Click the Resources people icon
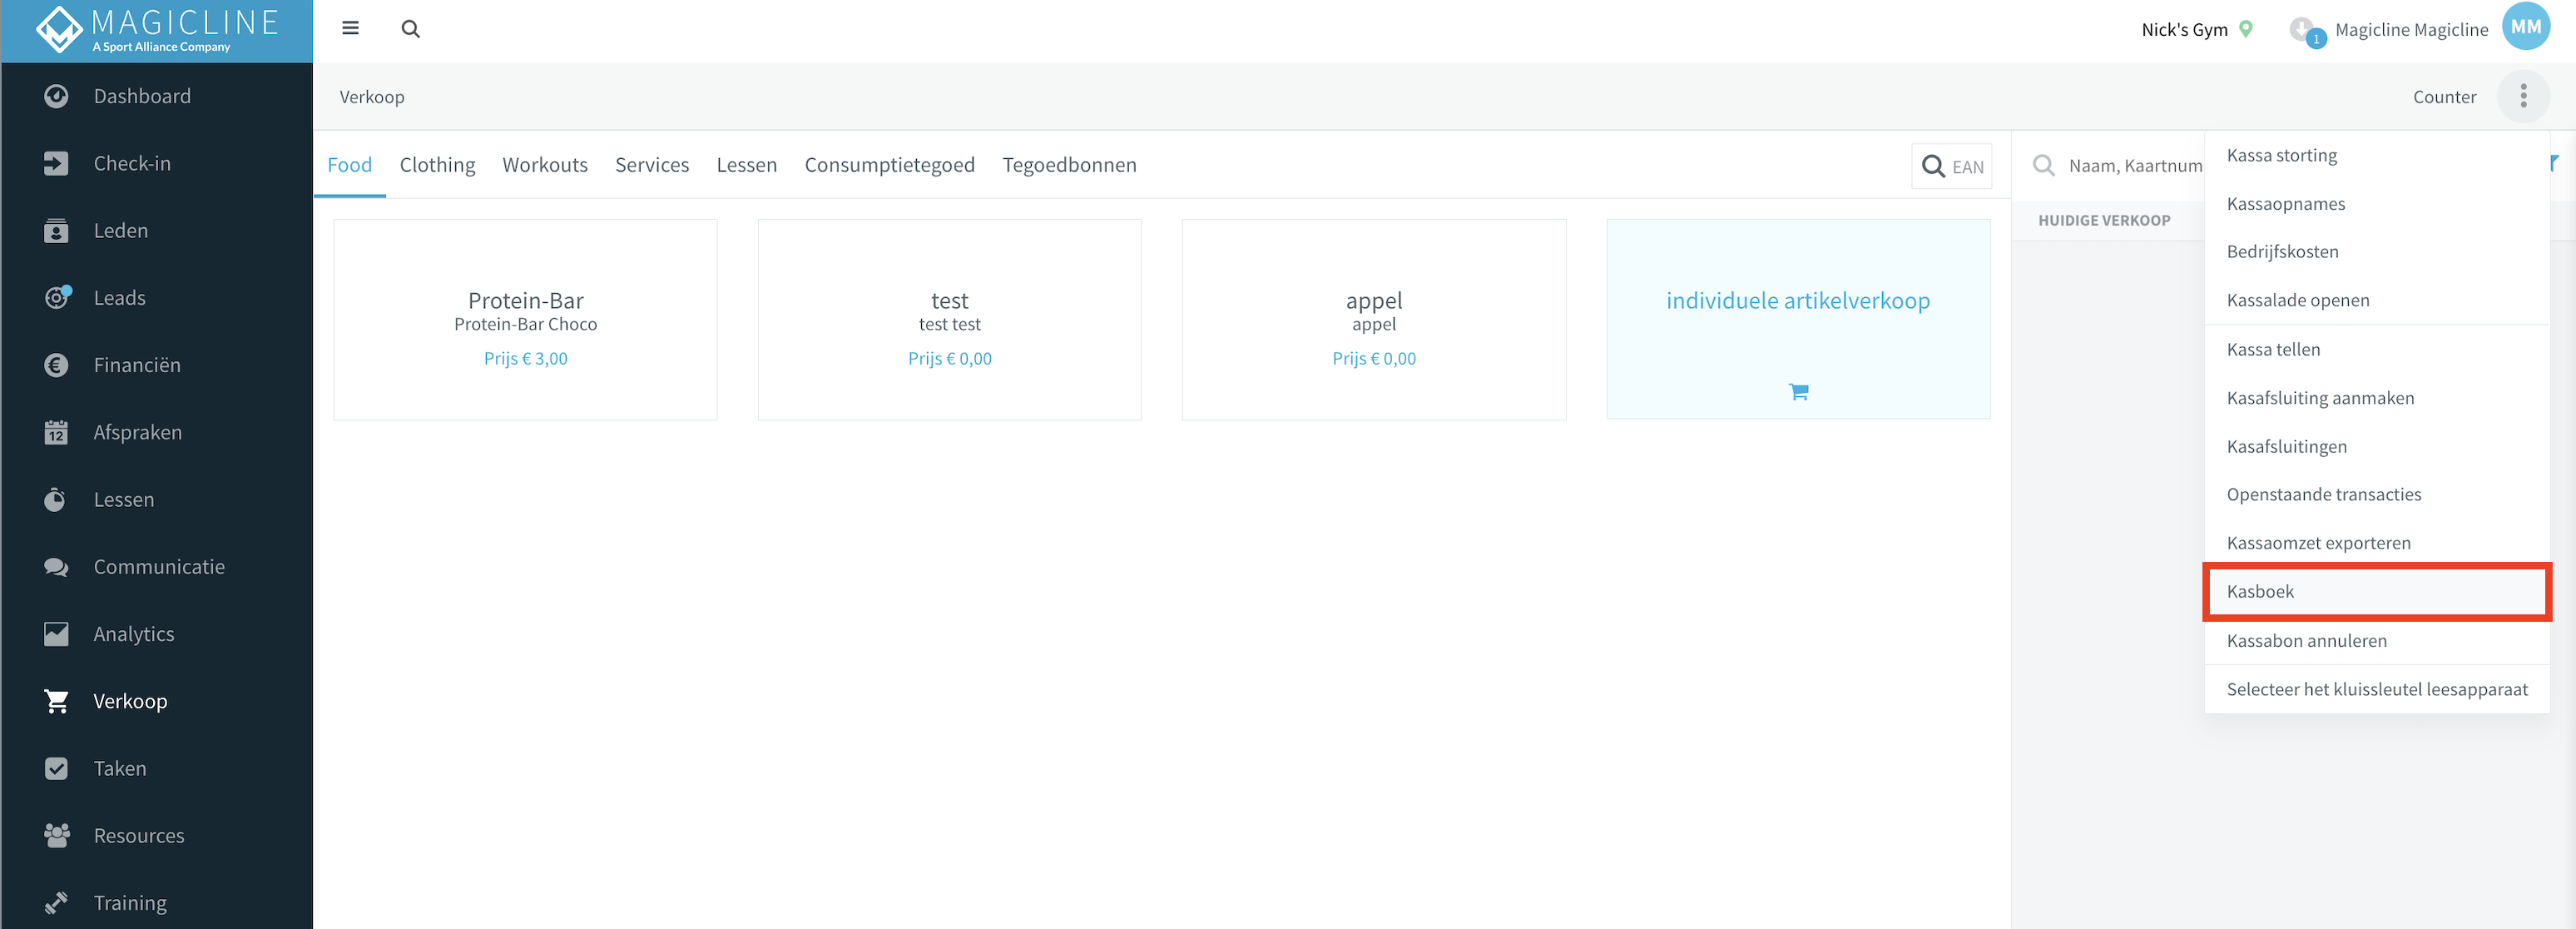2576x929 pixels. tap(56, 835)
